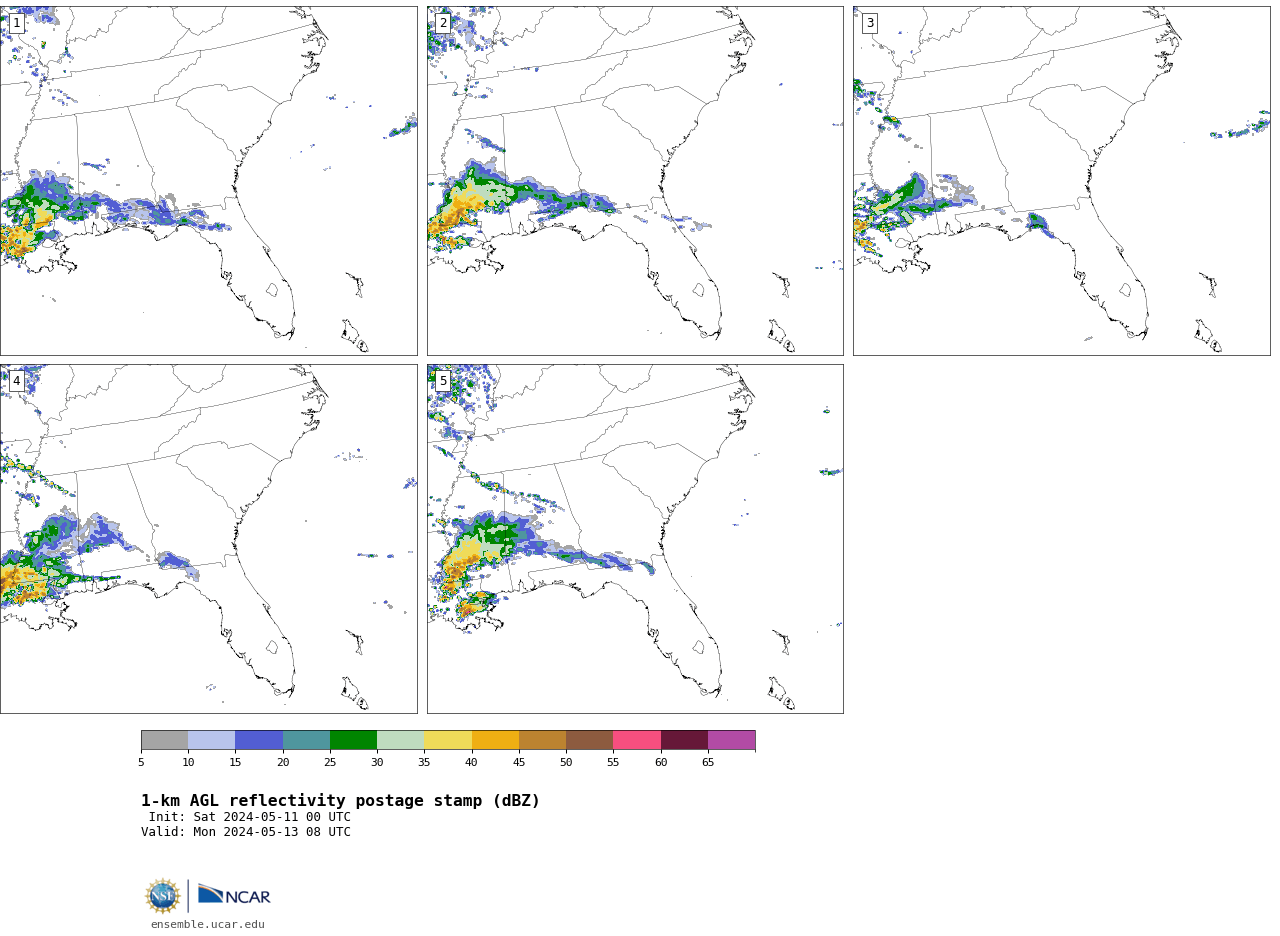Click the panel number 5 label
1280x936 pixels.
pos(443,381)
